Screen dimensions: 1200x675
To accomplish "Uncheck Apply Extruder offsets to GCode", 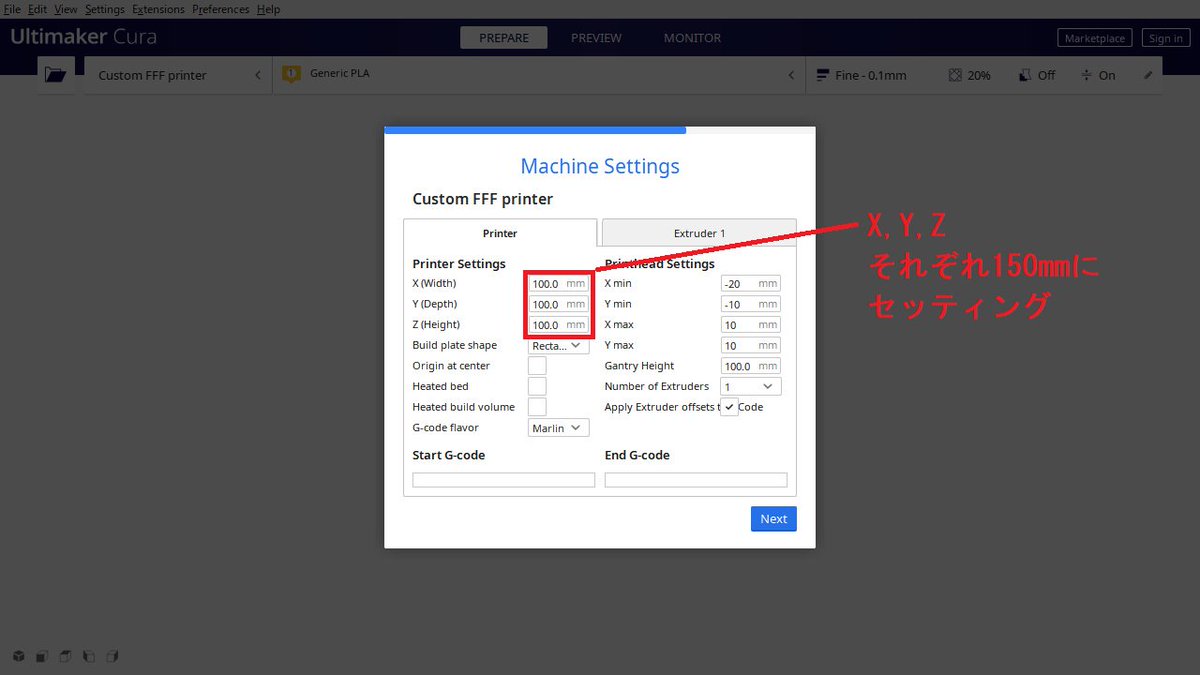I will (x=729, y=407).
